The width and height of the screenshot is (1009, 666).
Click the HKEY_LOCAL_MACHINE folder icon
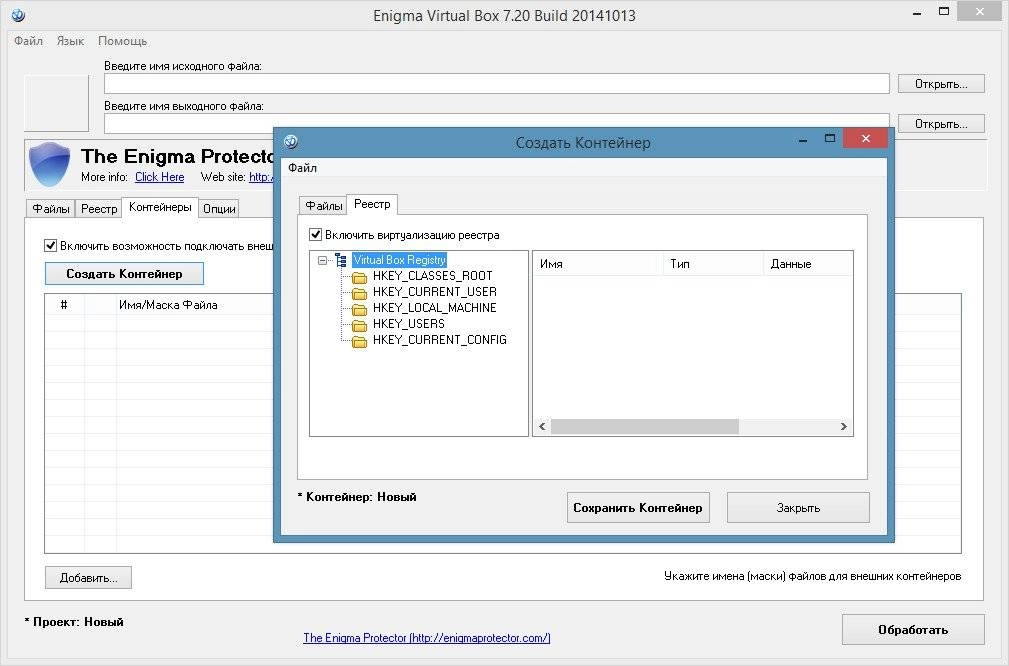click(x=359, y=310)
